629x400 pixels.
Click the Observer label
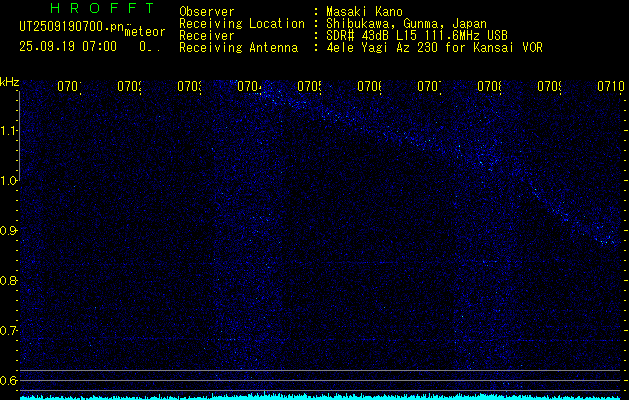pos(207,11)
